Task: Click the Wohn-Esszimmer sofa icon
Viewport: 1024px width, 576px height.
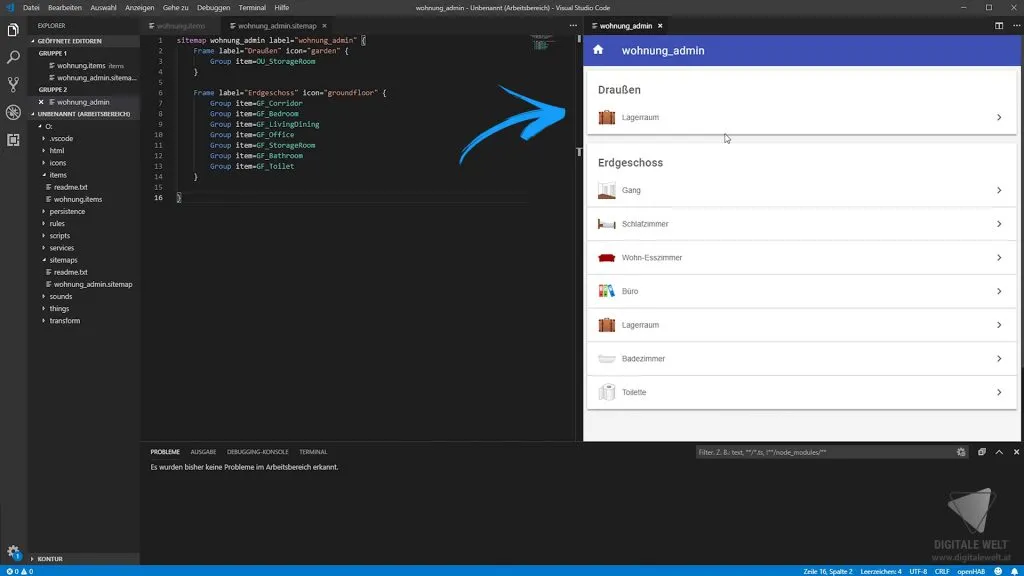Action: point(607,258)
